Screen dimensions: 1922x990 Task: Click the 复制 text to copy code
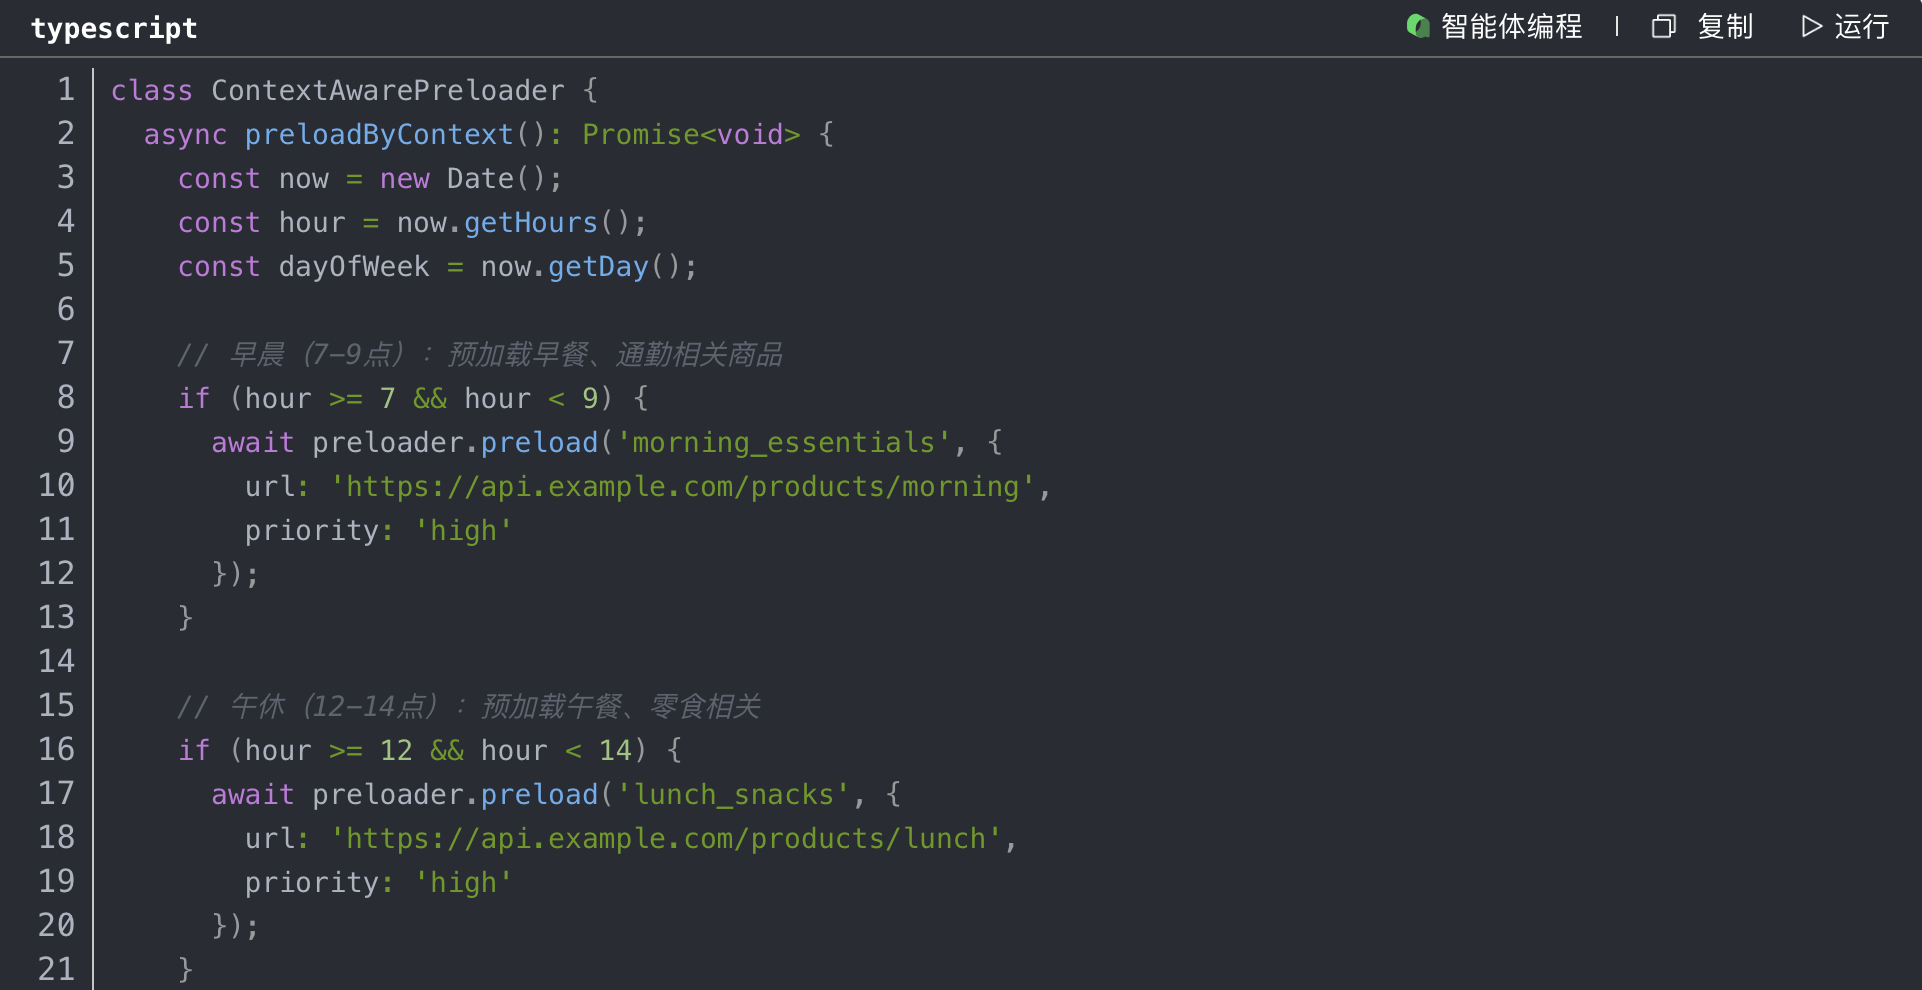[x=1725, y=27]
